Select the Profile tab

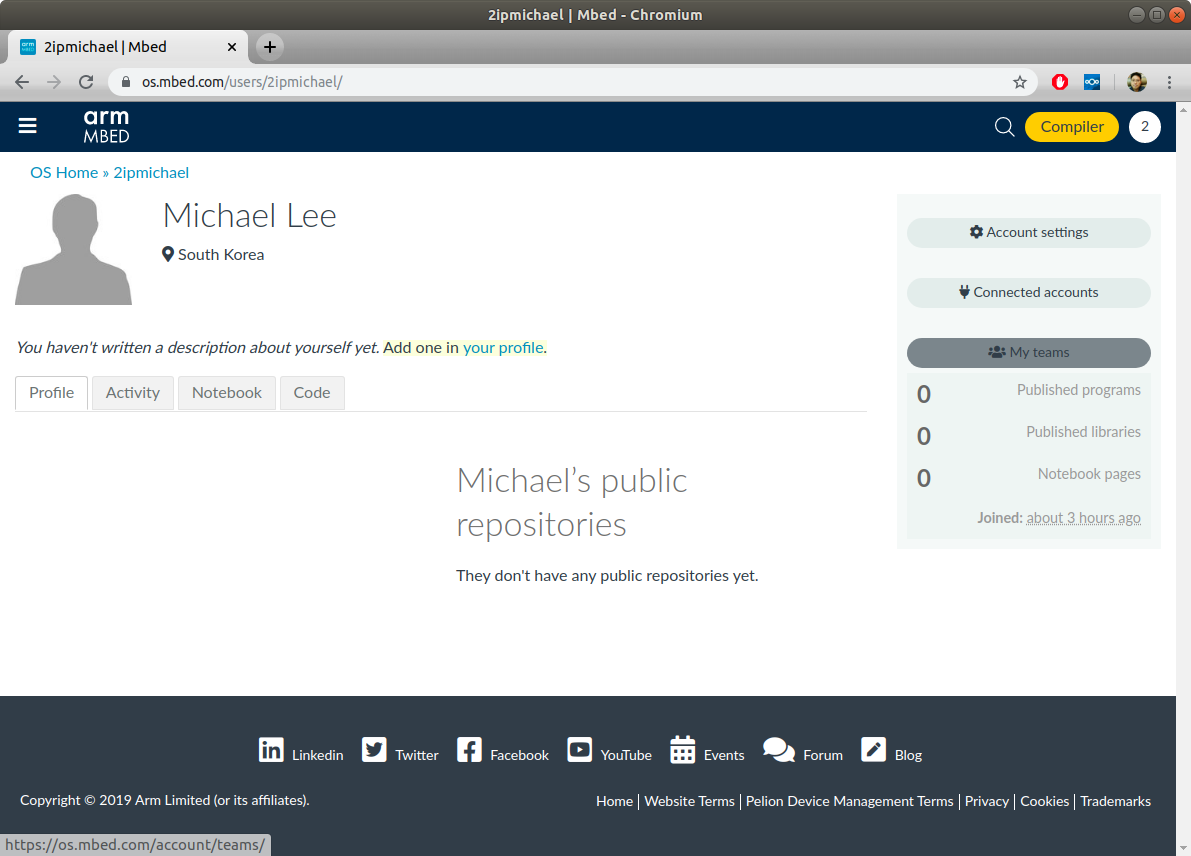pyautogui.click(x=52, y=393)
